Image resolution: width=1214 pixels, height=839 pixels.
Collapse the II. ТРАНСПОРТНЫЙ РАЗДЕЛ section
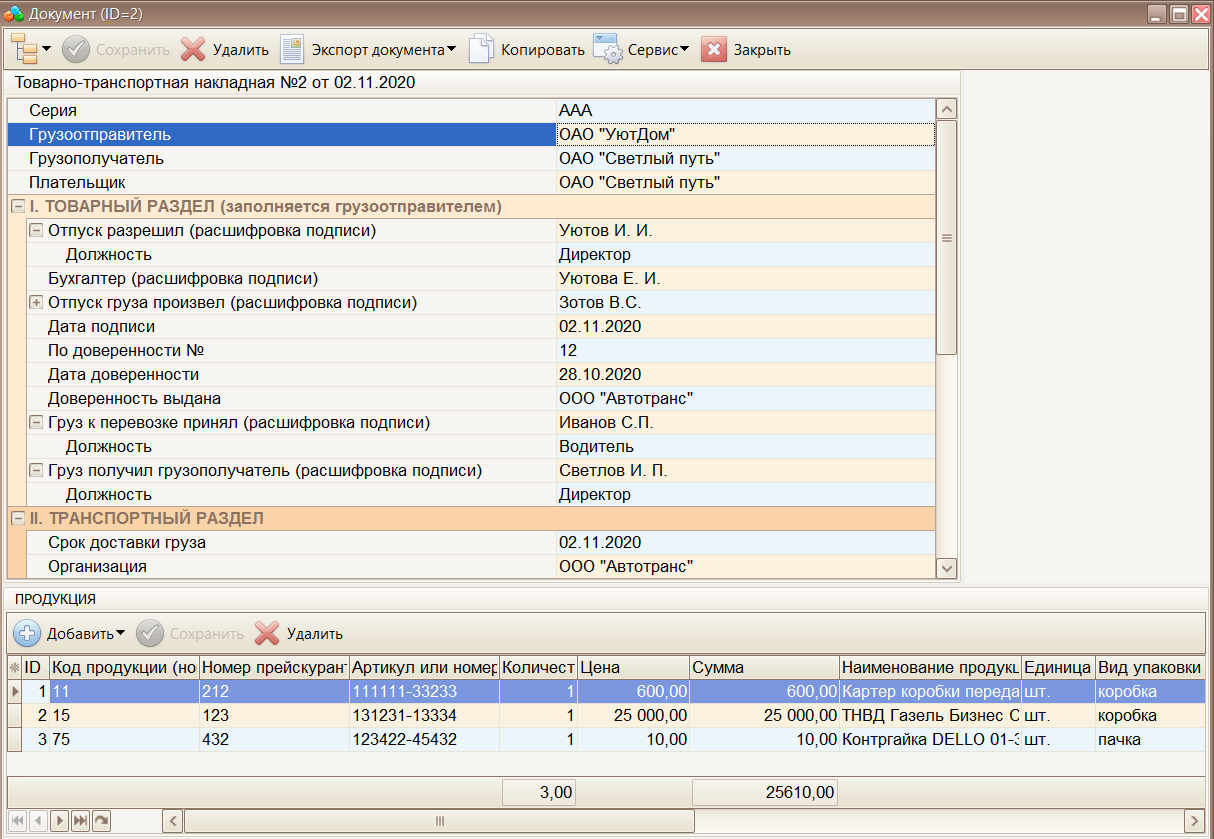tap(17, 519)
